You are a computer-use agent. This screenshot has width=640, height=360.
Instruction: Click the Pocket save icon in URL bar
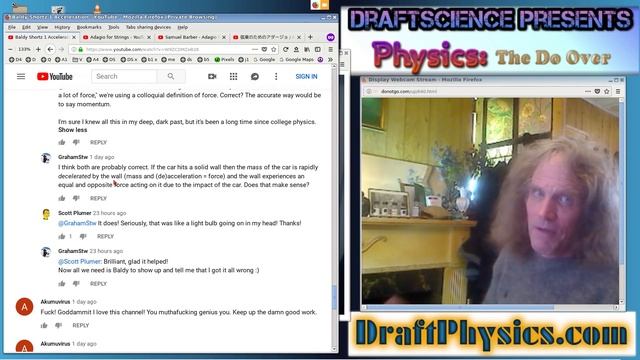264,49
